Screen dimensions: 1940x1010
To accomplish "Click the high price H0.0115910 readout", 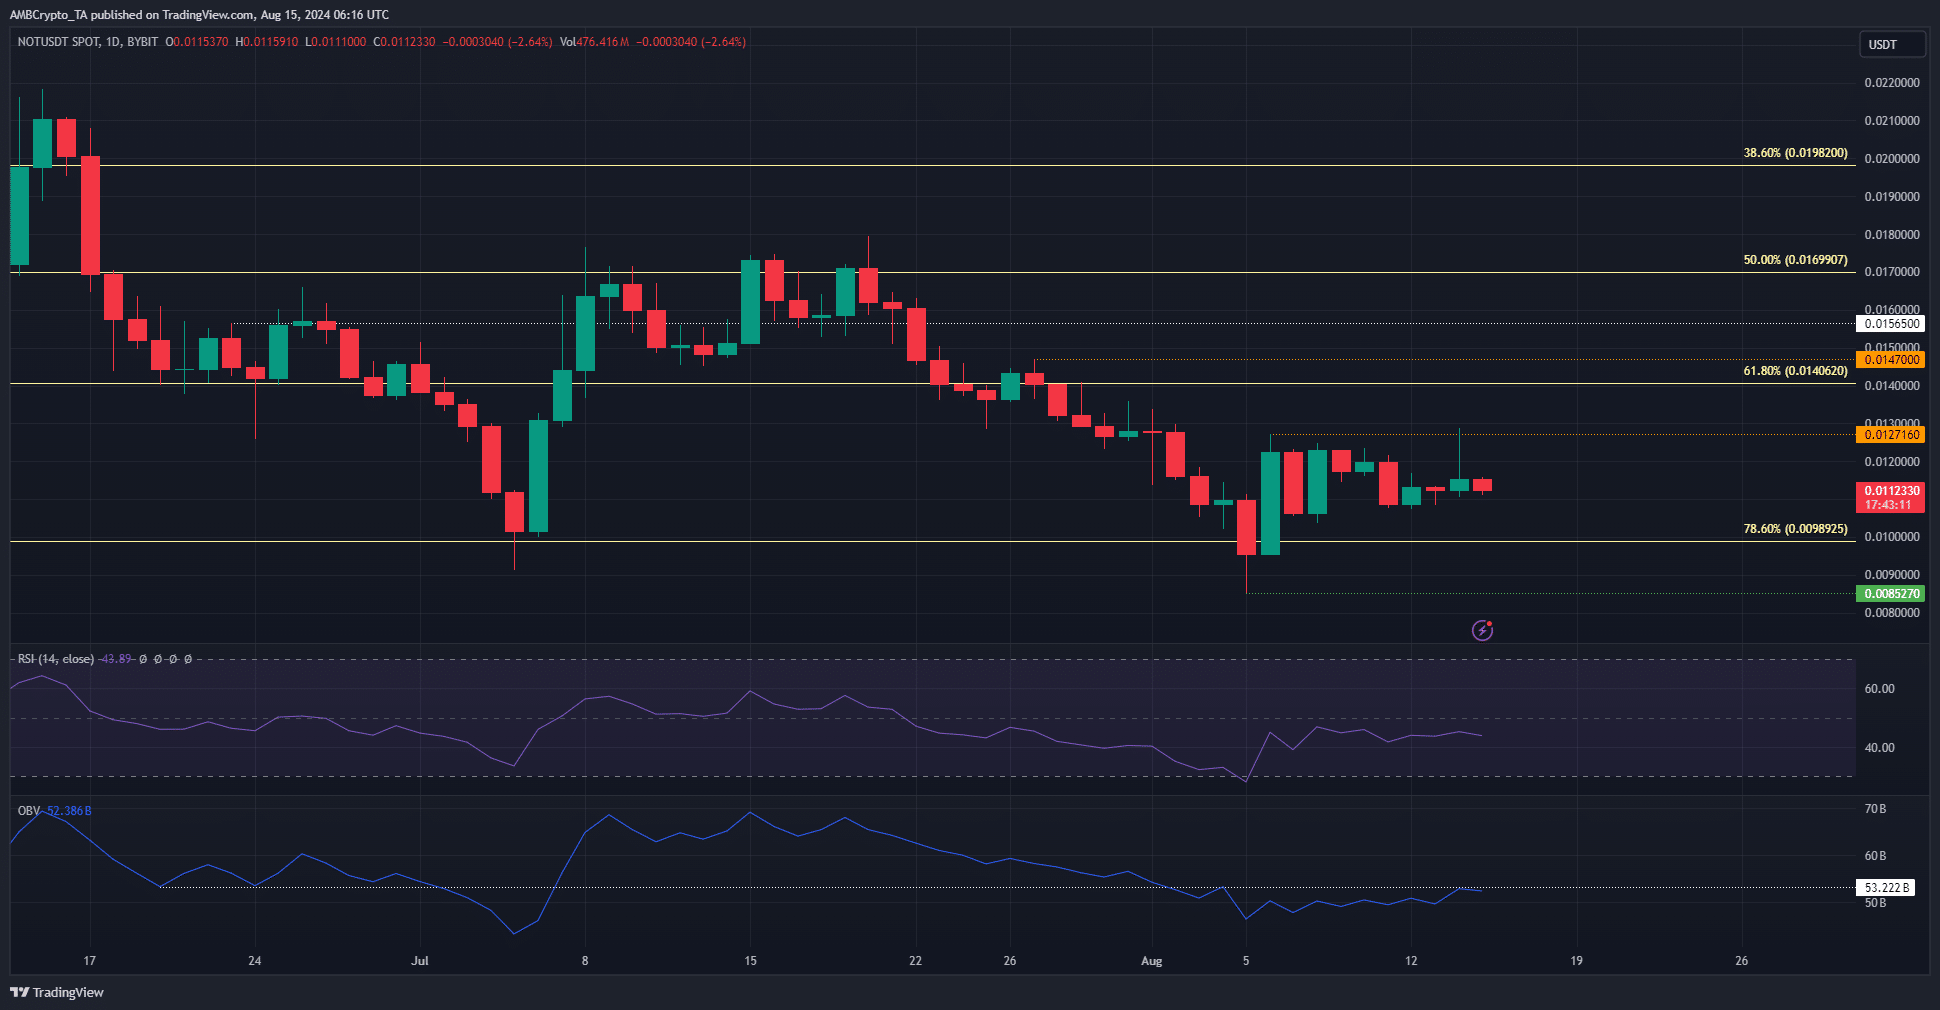I will 266,42.
